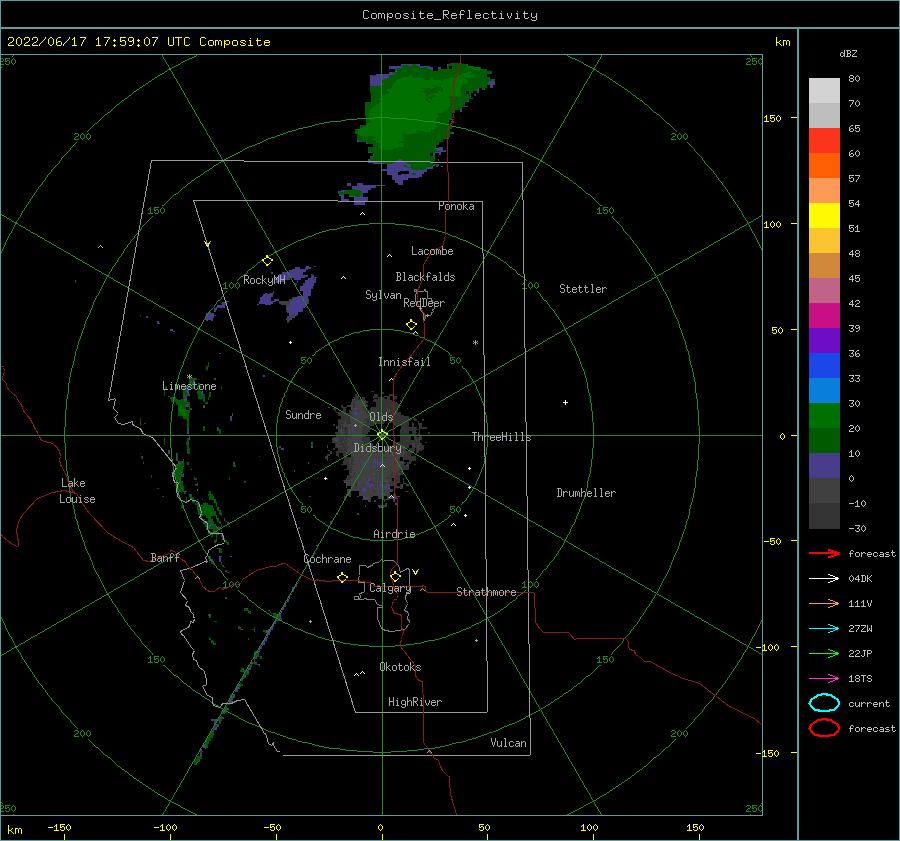Pick the purple 36–39 dBZ swatch

824,340
